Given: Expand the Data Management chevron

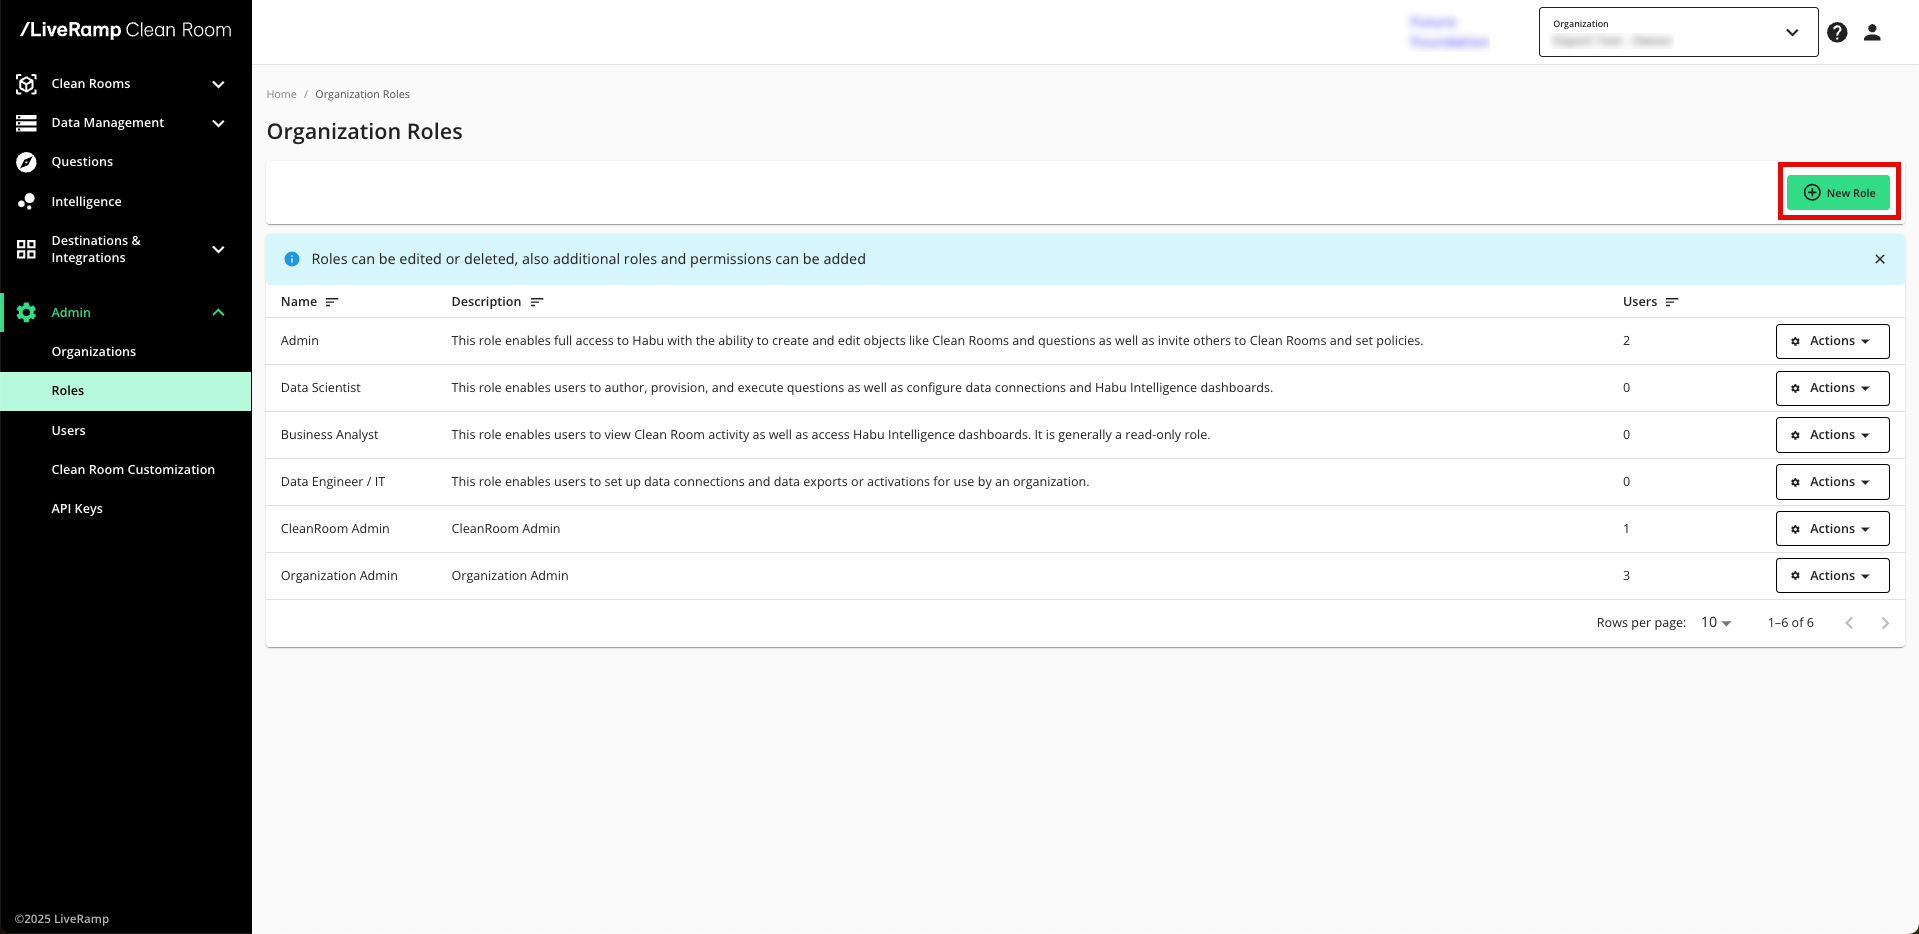Looking at the screenshot, I should click(x=218, y=123).
